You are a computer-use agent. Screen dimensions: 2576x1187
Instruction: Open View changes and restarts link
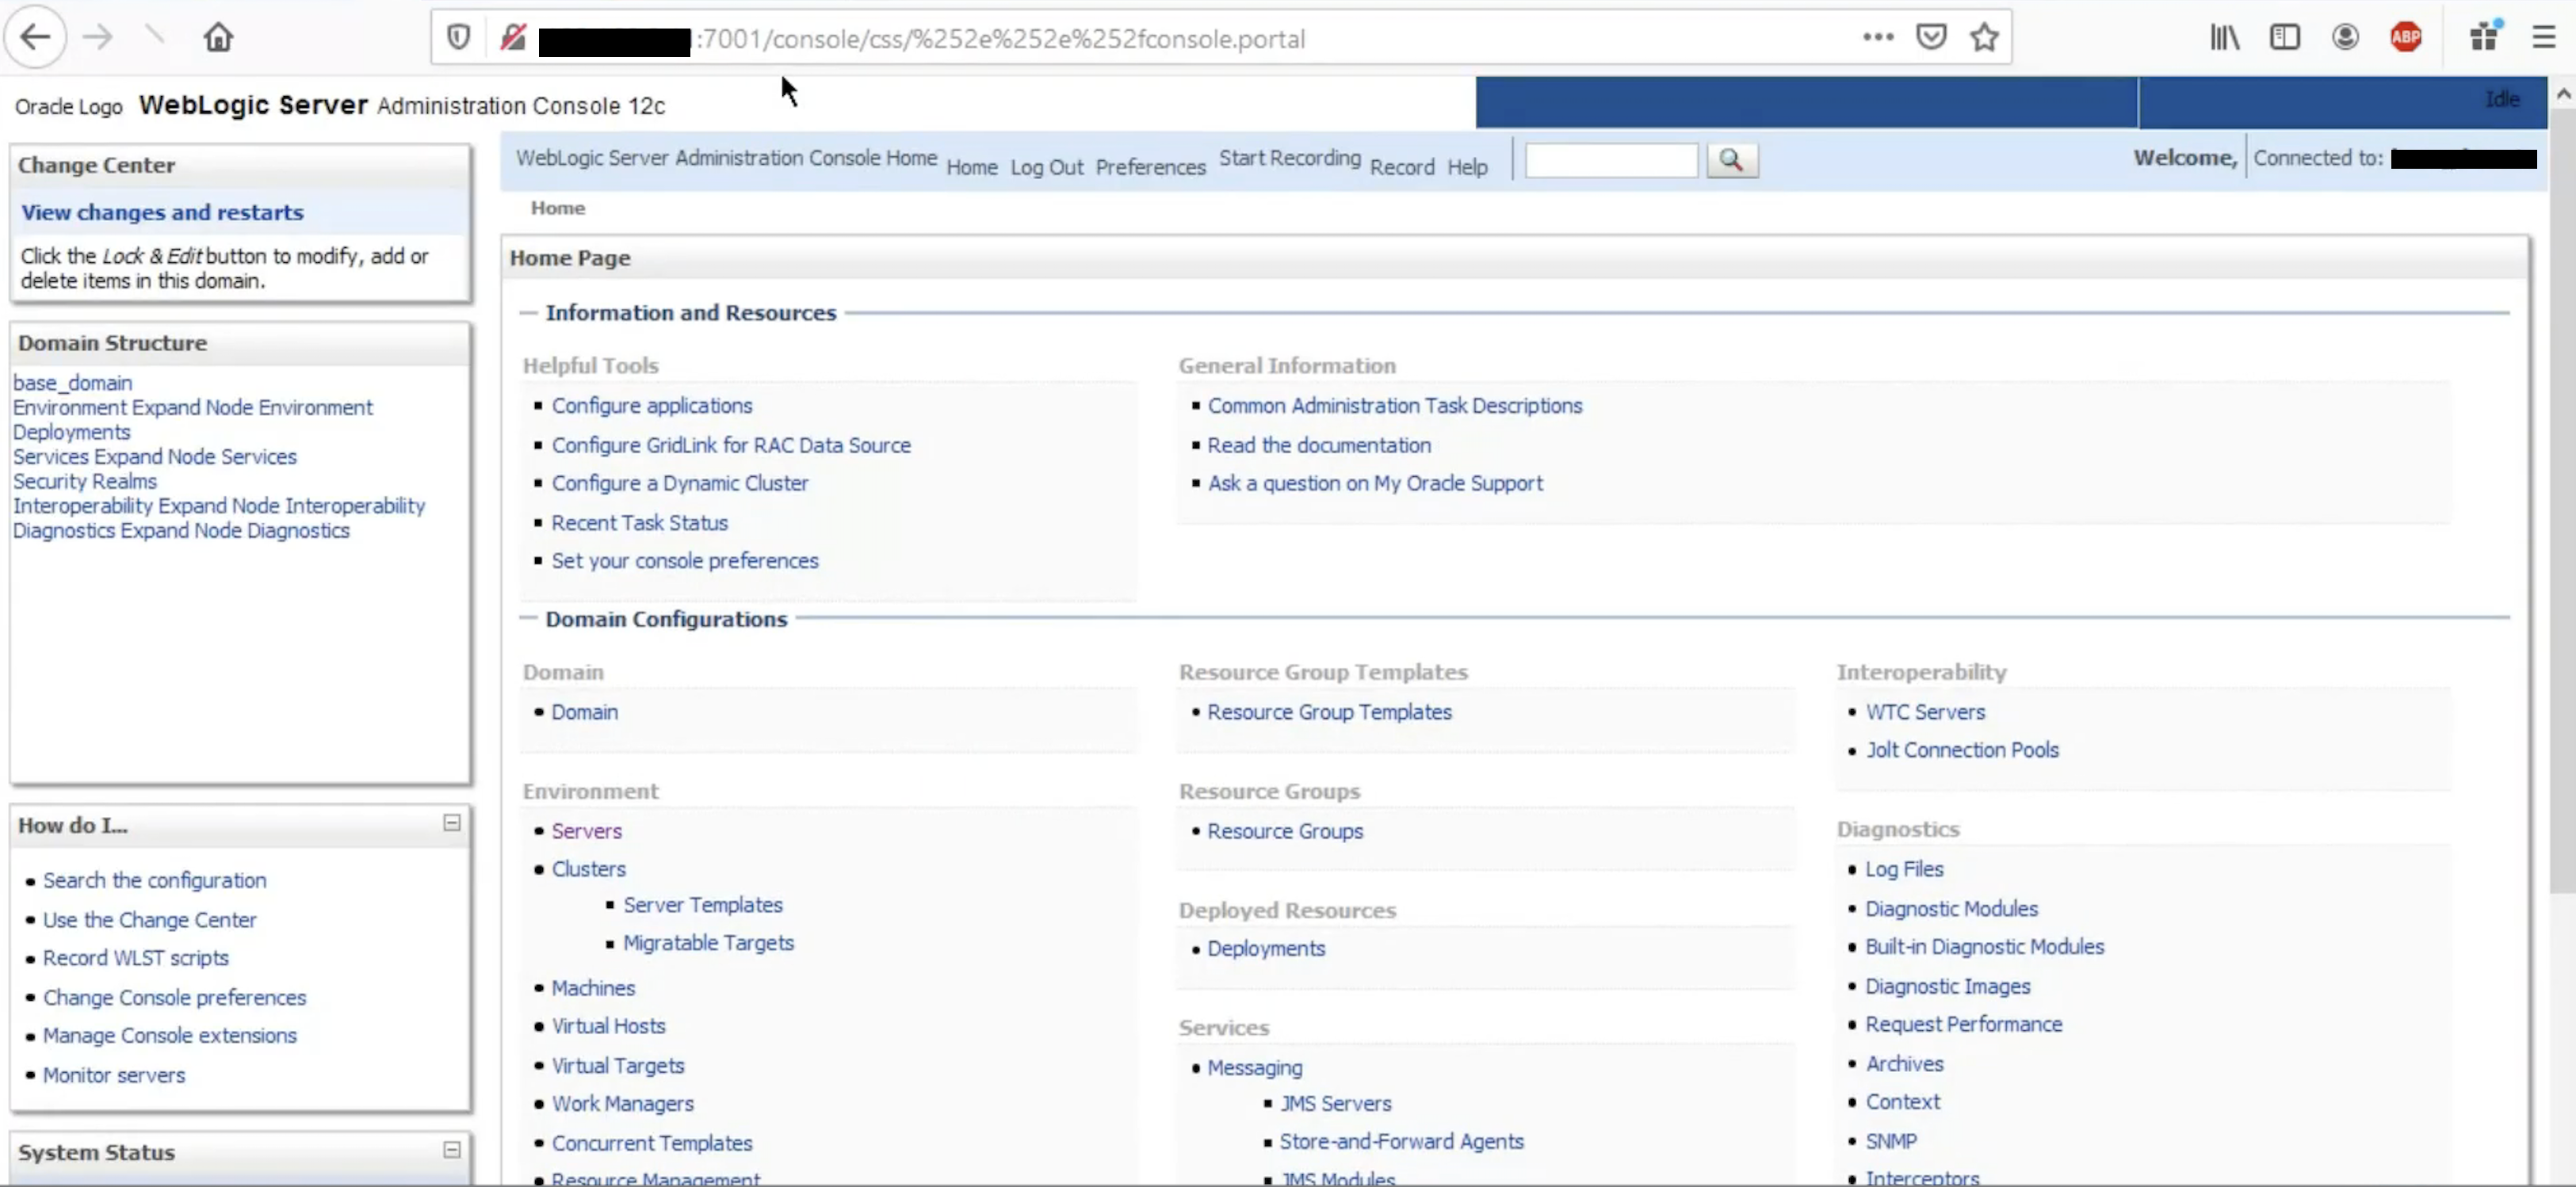[x=162, y=212]
